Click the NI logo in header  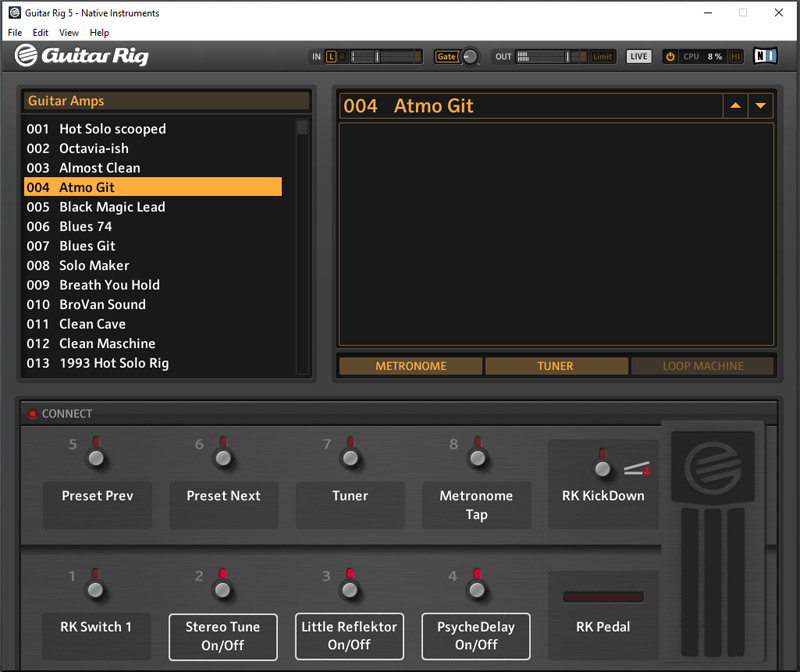coord(765,57)
